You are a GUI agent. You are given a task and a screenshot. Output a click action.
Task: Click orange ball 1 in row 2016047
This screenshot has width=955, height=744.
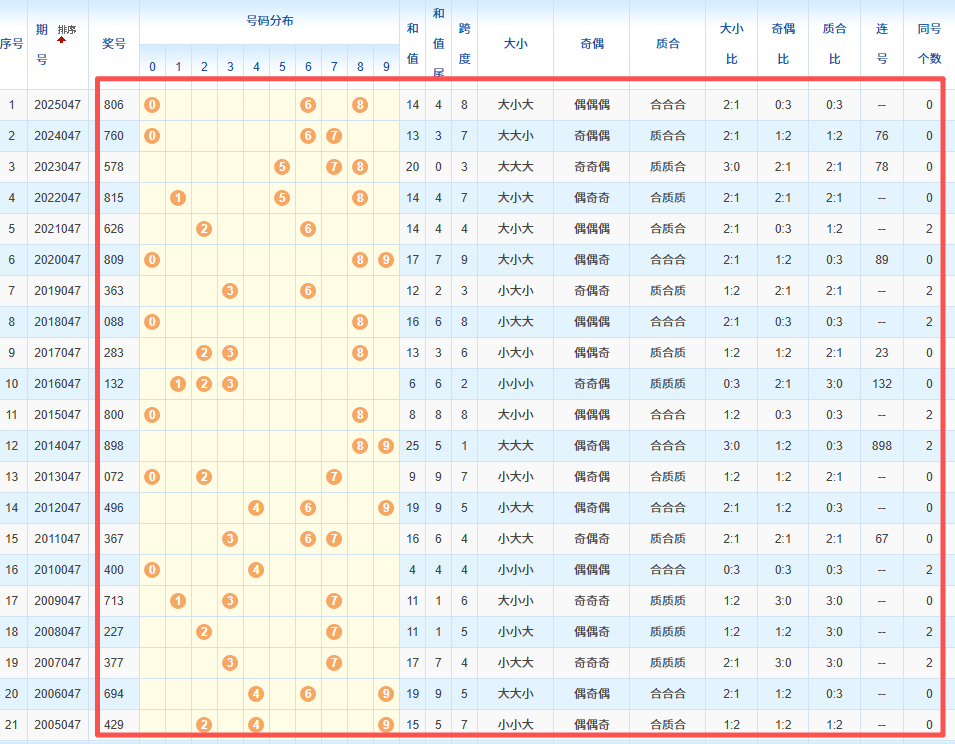click(178, 384)
